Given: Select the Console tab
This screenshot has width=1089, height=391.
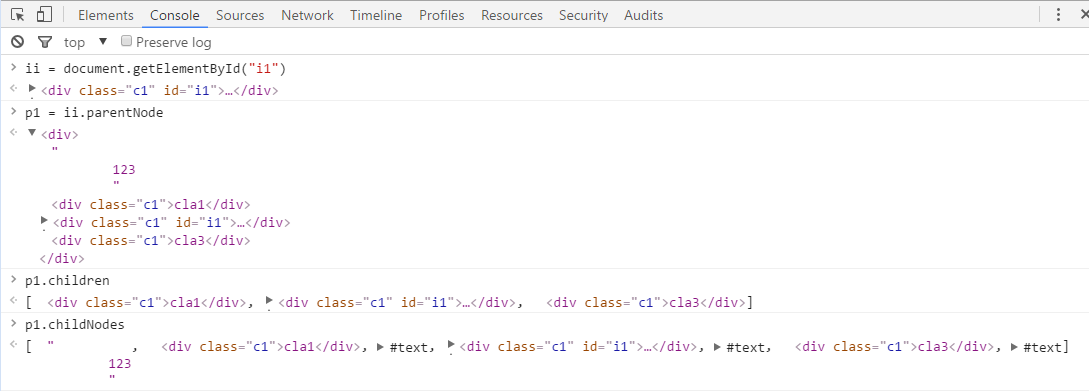Looking at the screenshot, I should (x=174, y=15).
